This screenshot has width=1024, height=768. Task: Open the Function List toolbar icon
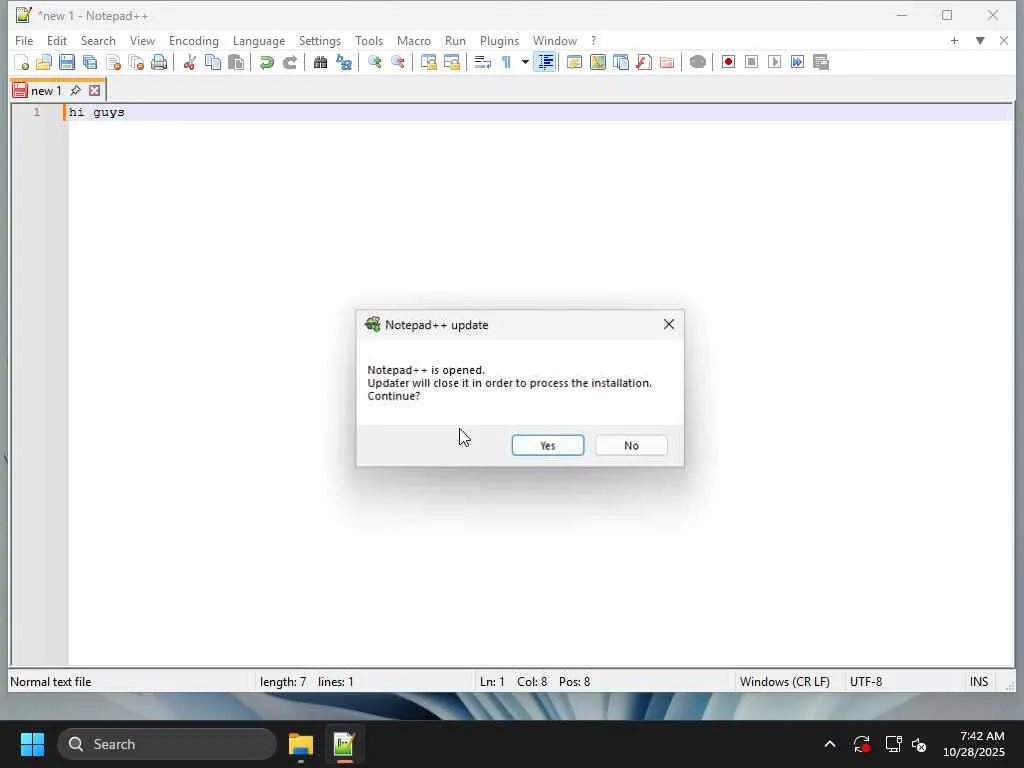click(x=644, y=62)
